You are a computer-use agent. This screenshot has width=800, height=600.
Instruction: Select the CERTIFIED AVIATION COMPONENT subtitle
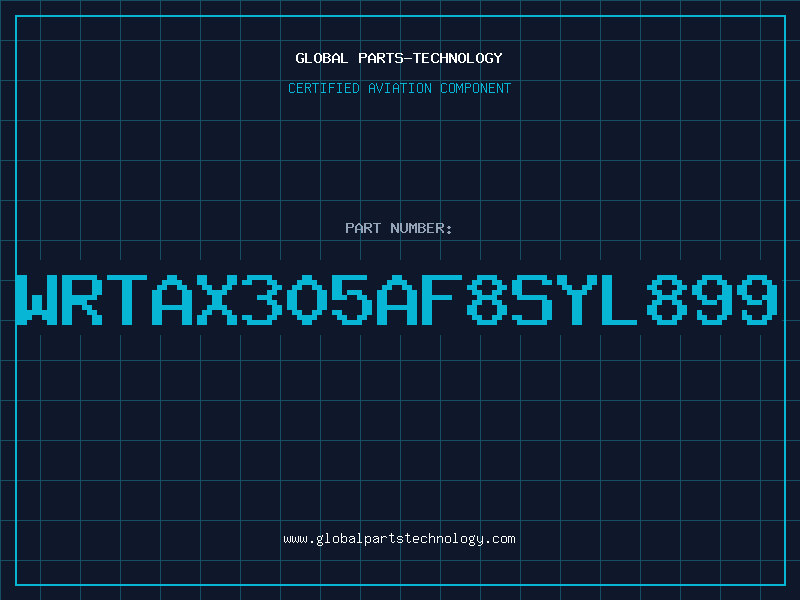click(399, 88)
